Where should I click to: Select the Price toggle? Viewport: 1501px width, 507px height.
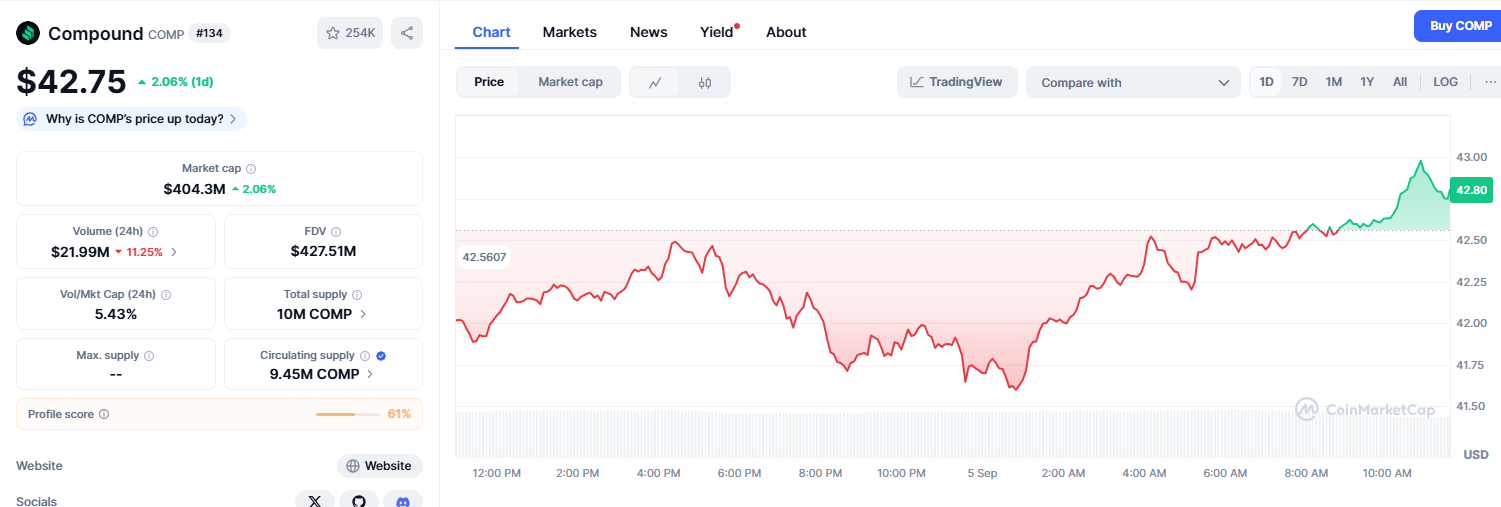coord(489,82)
